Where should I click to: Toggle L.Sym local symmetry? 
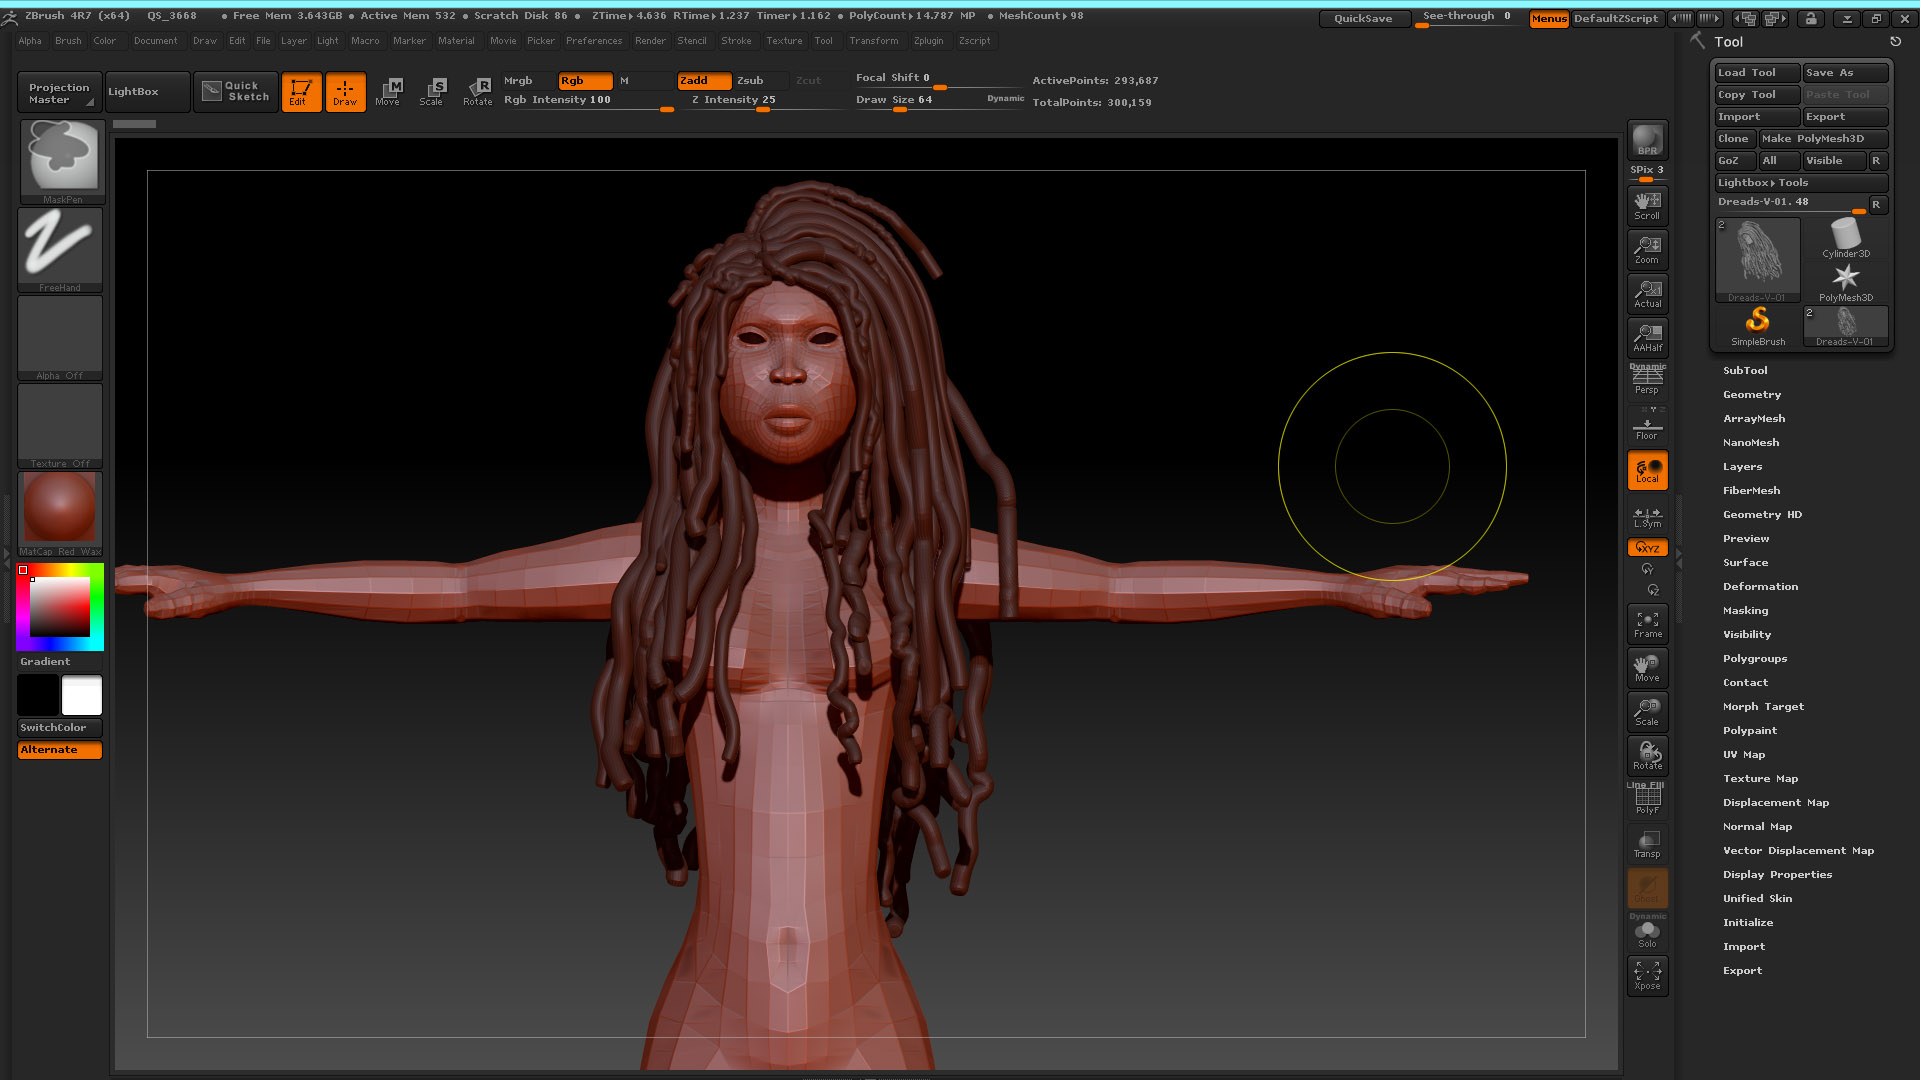(1647, 516)
